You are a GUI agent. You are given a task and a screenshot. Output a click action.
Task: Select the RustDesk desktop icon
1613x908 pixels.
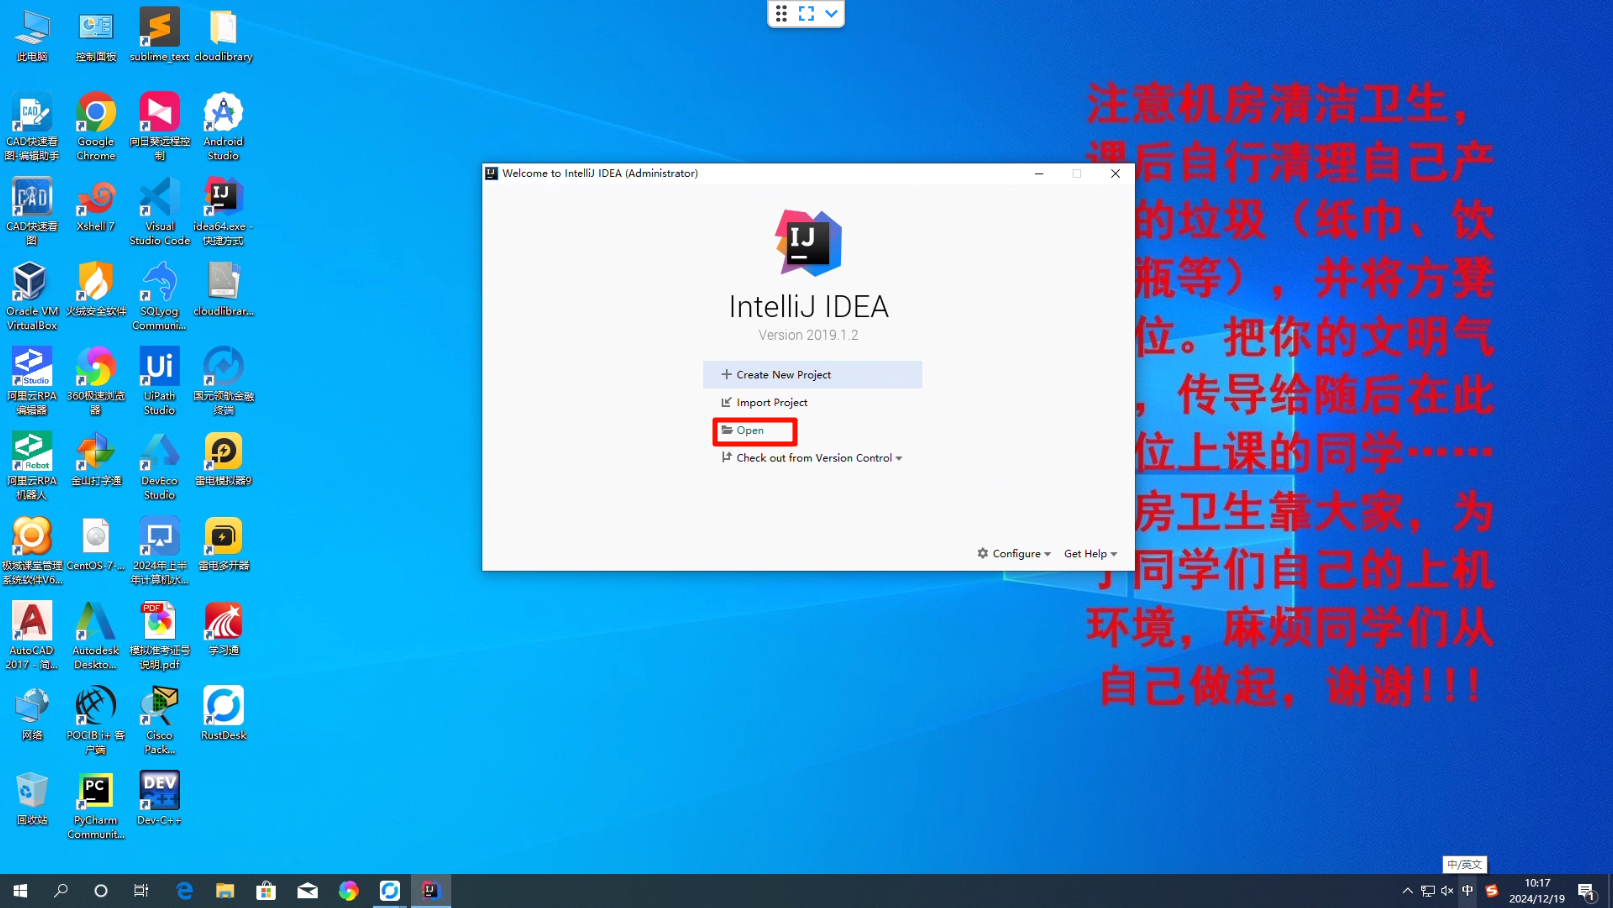(x=223, y=714)
